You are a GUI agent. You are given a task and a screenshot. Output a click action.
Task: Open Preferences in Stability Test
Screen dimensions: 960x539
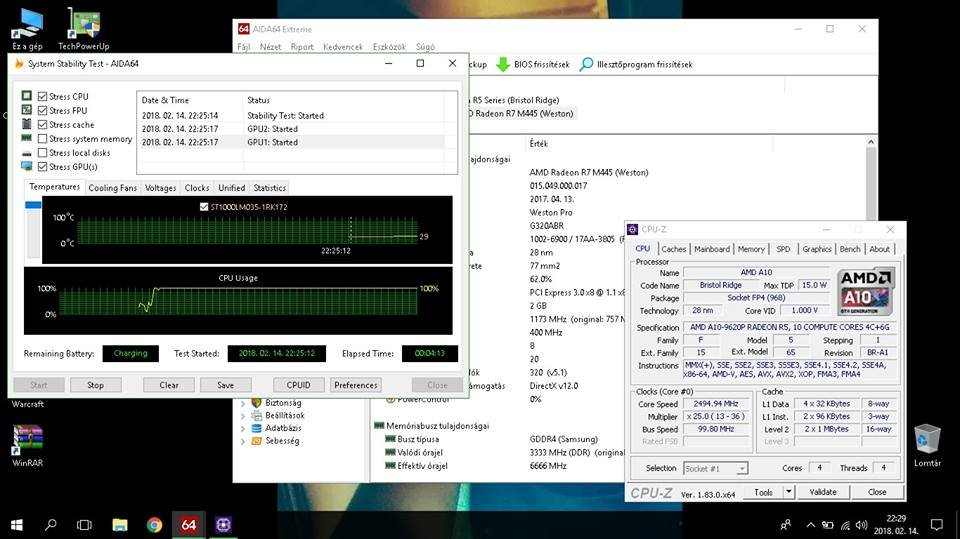coord(356,385)
